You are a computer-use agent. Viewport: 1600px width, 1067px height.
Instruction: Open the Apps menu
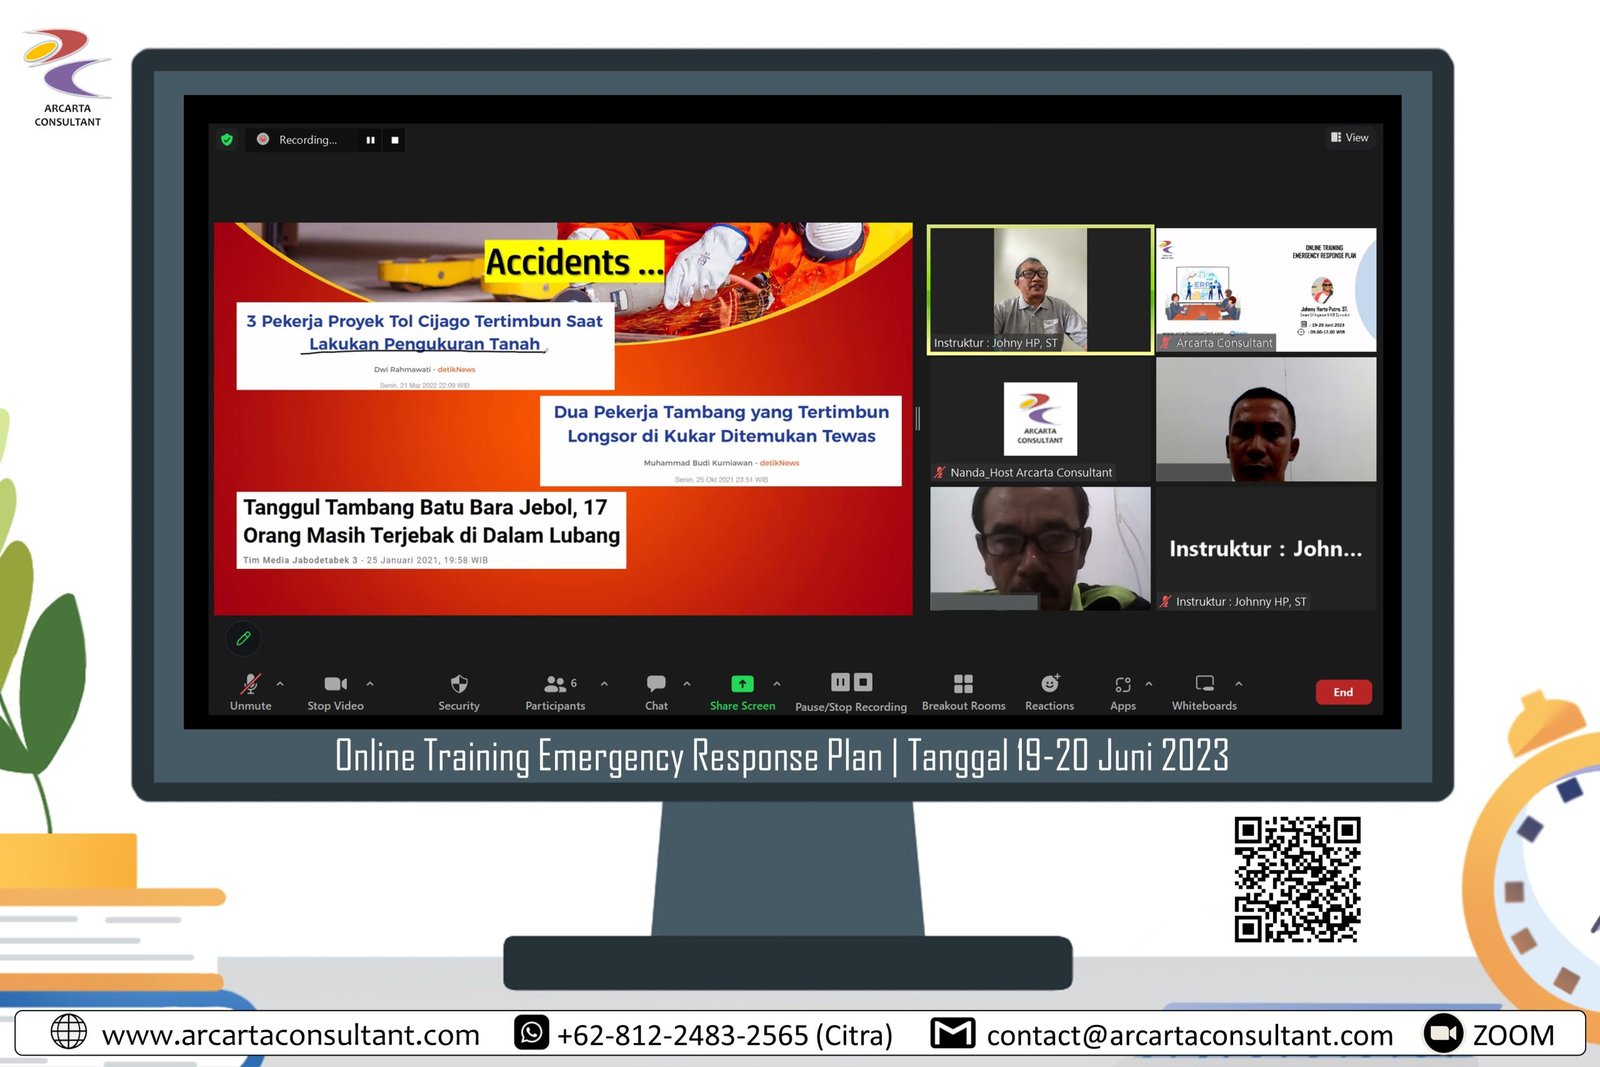(1122, 684)
